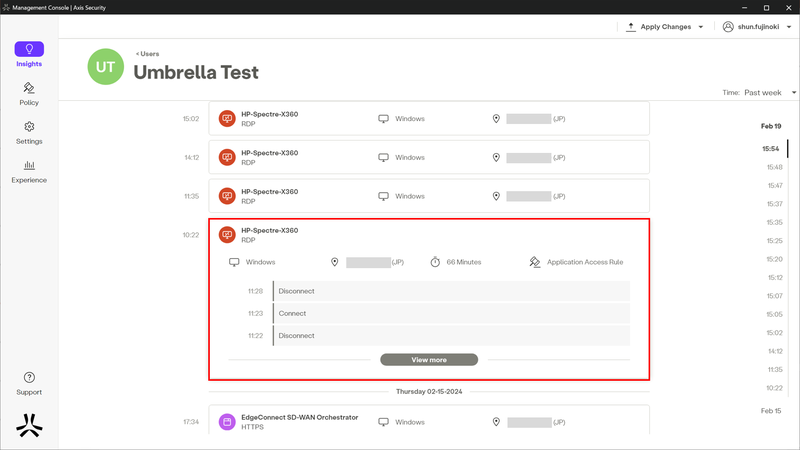Viewport: 800px width, 450px height.
Task: Click the Apply Changes button label
Action: point(665,27)
